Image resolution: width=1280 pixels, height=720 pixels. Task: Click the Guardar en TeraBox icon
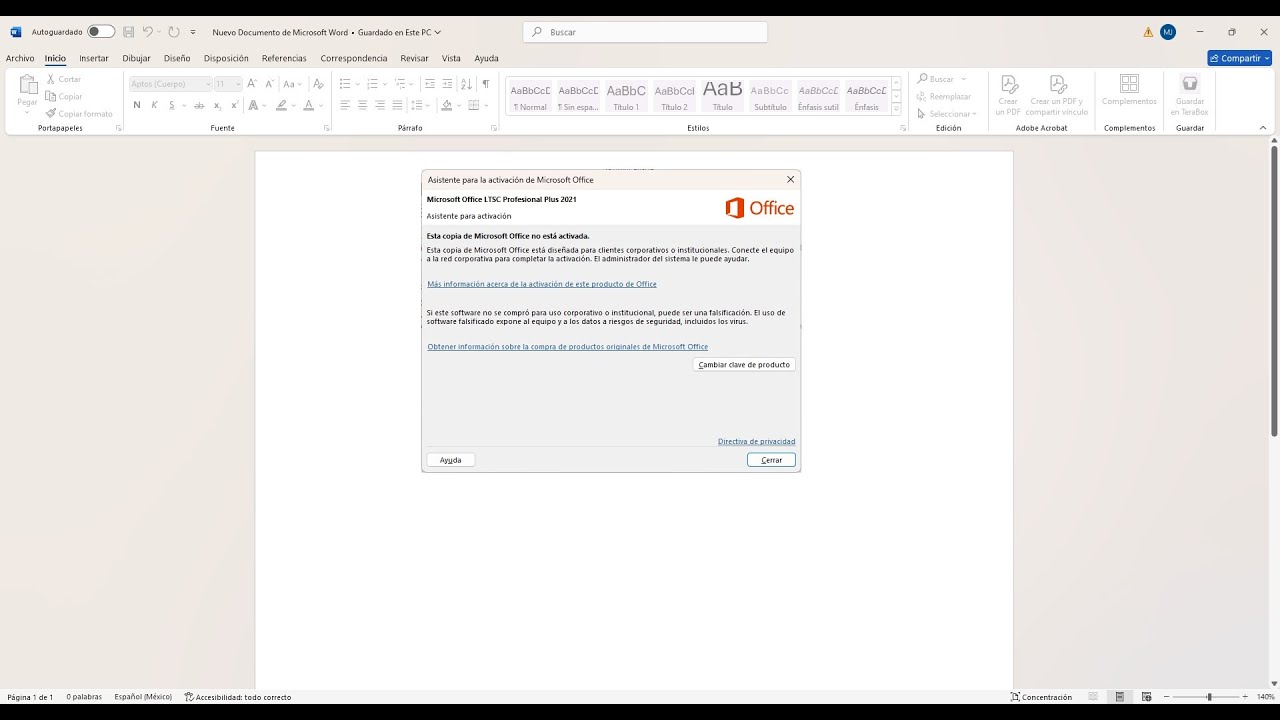point(1190,84)
